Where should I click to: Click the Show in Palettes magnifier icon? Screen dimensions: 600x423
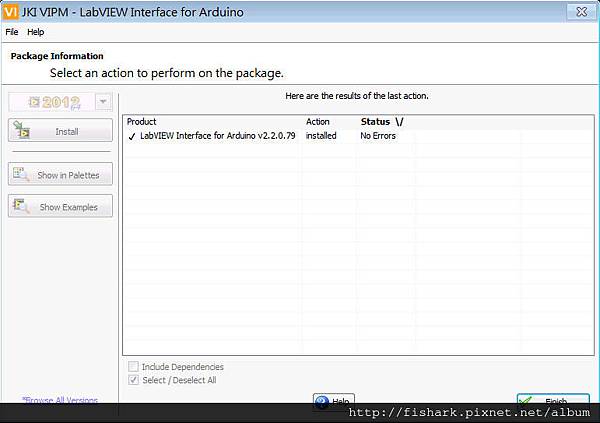tap(21, 174)
